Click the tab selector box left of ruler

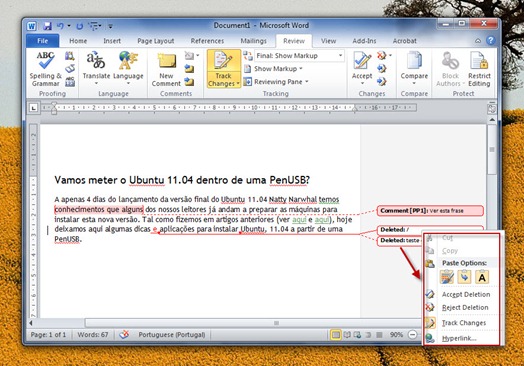pyautogui.click(x=34, y=108)
